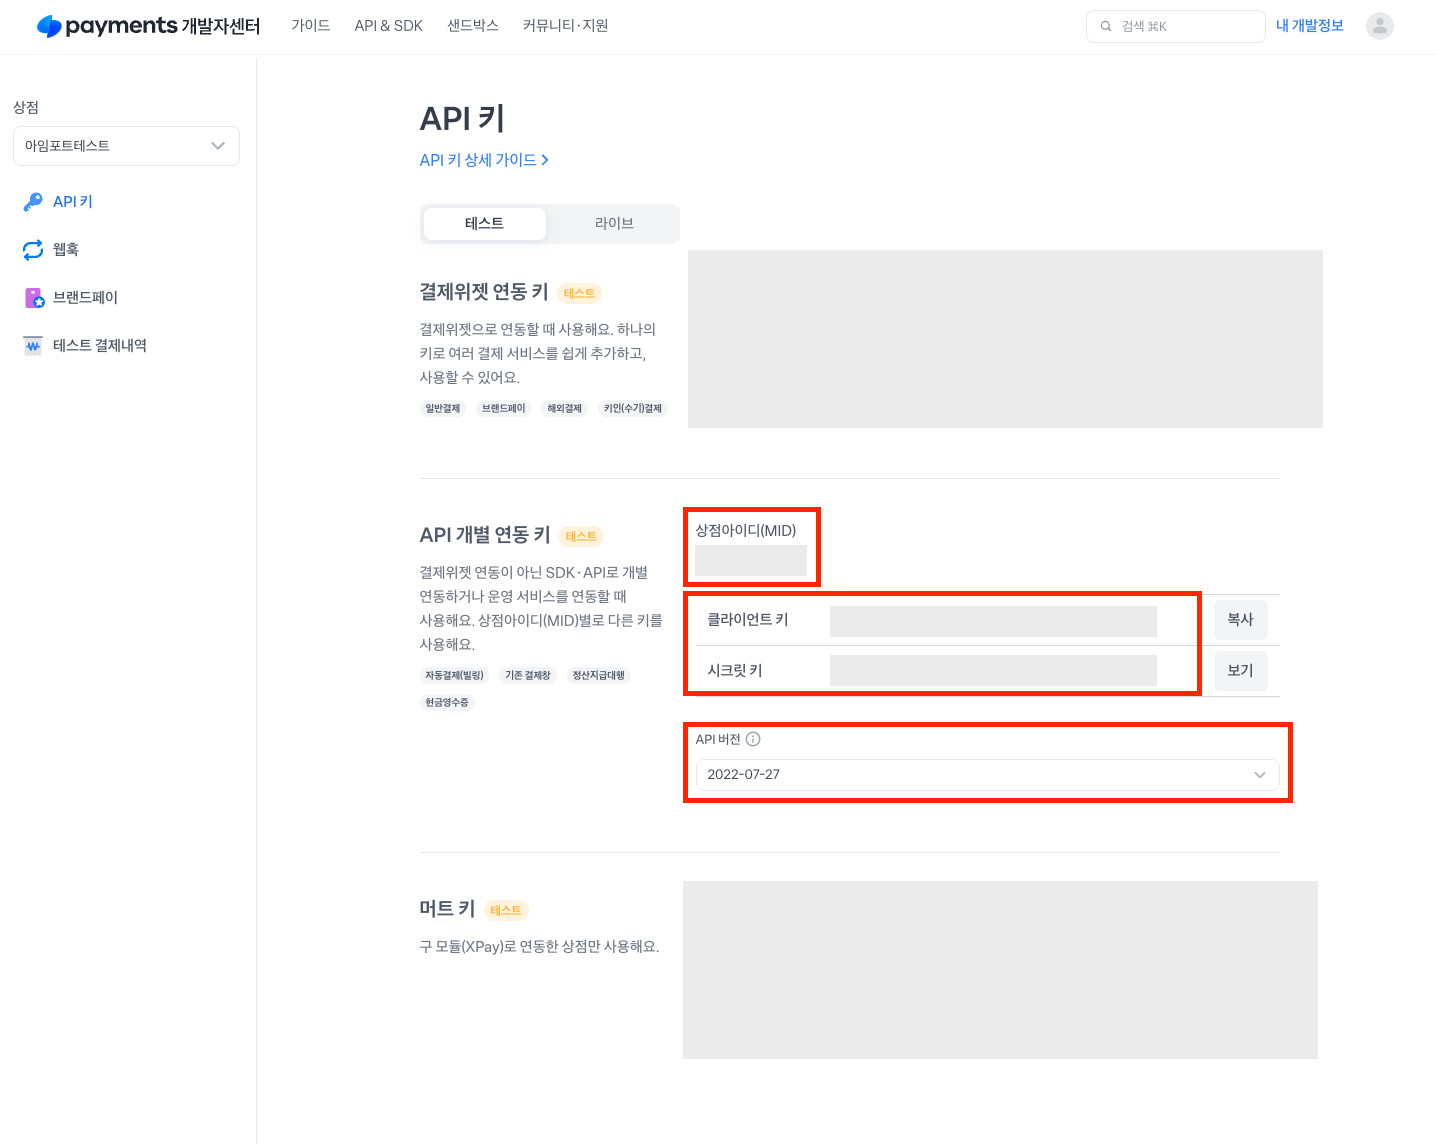Click the 결제위젯 연동 키 heading

coord(484,292)
